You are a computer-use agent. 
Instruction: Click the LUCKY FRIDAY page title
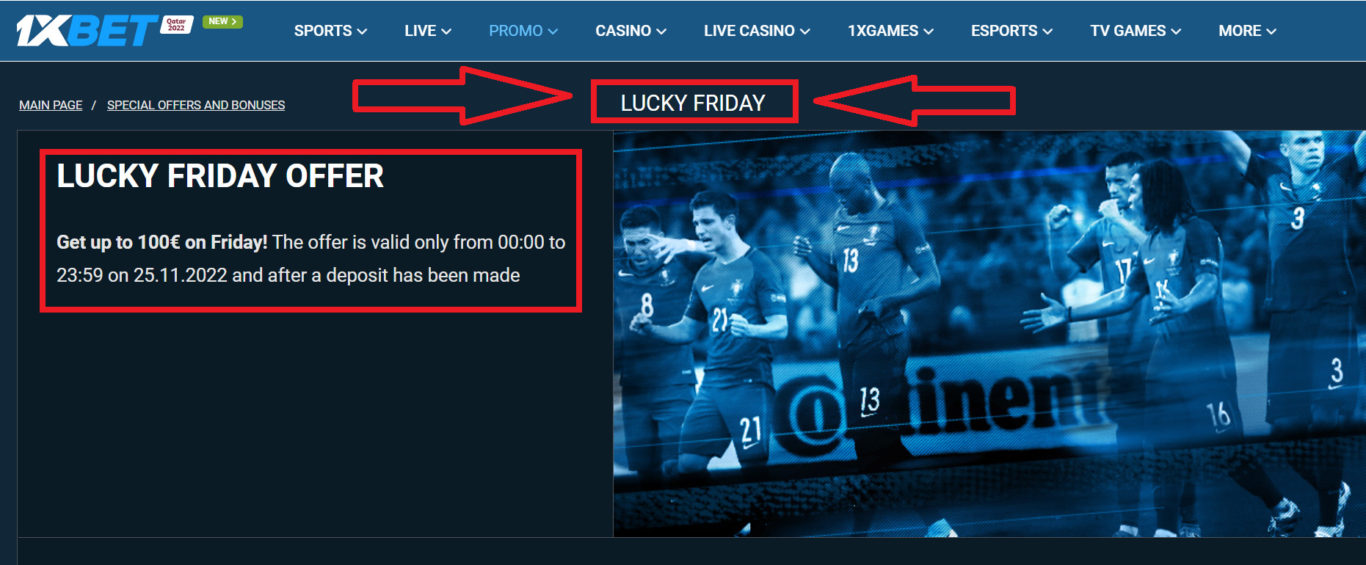[x=693, y=103]
